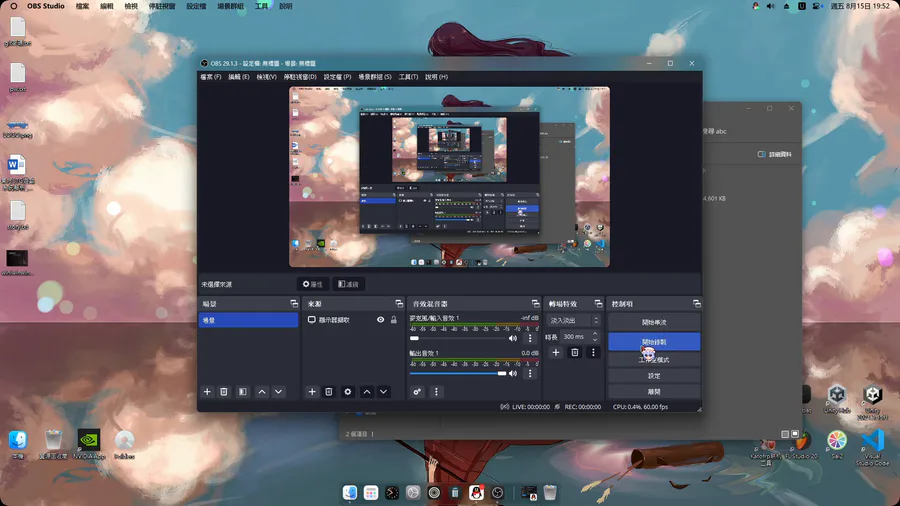
Task: Open source Properties button above panels
Action: pos(313,284)
